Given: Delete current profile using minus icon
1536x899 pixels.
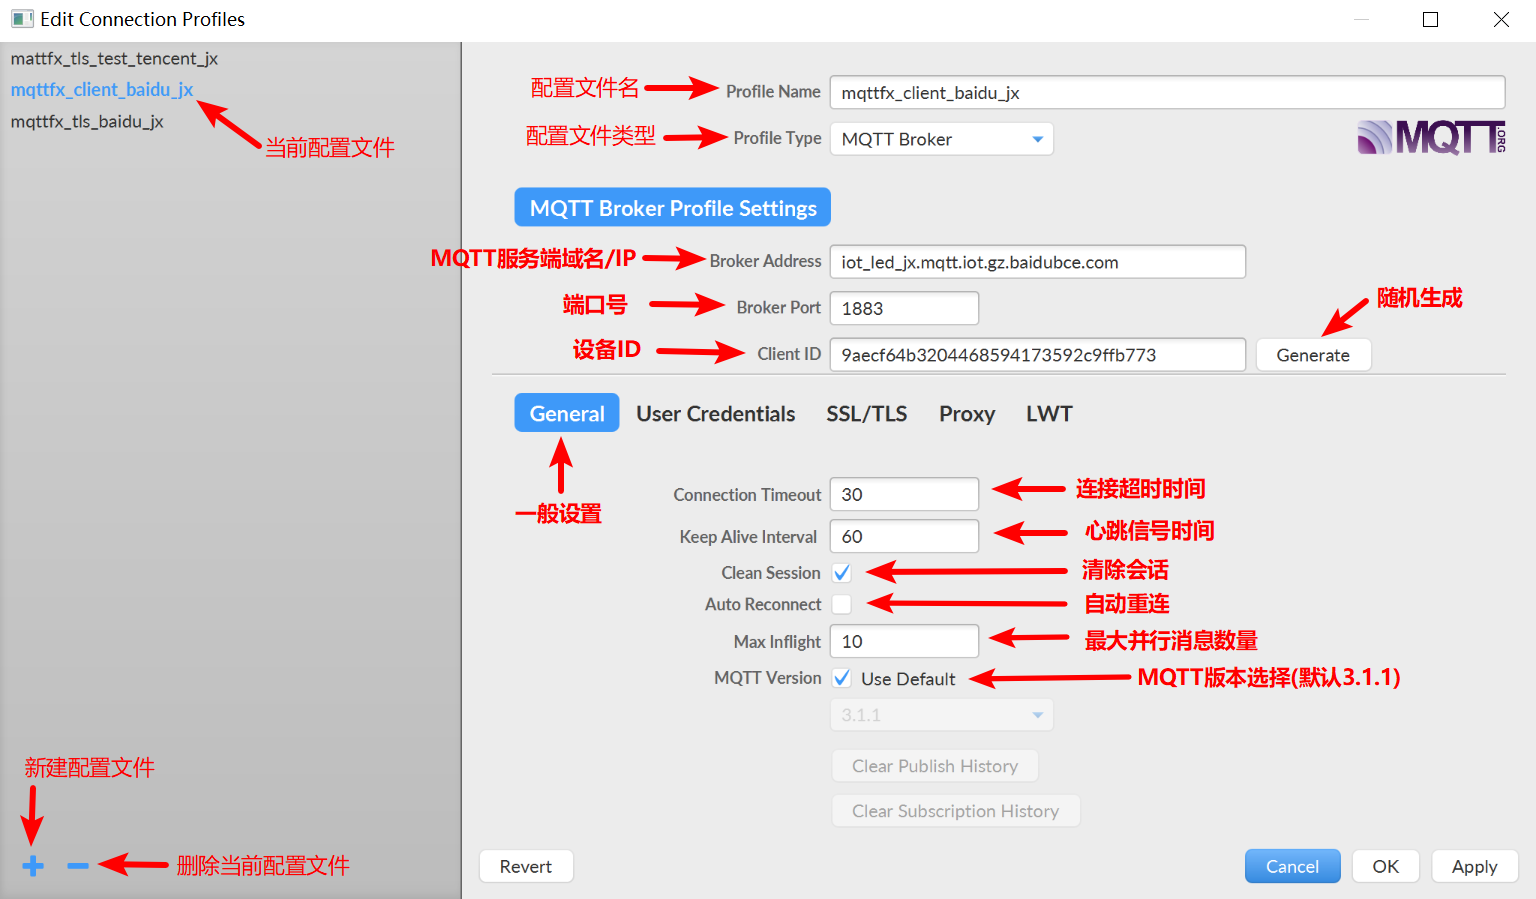Looking at the screenshot, I should (x=78, y=864).
